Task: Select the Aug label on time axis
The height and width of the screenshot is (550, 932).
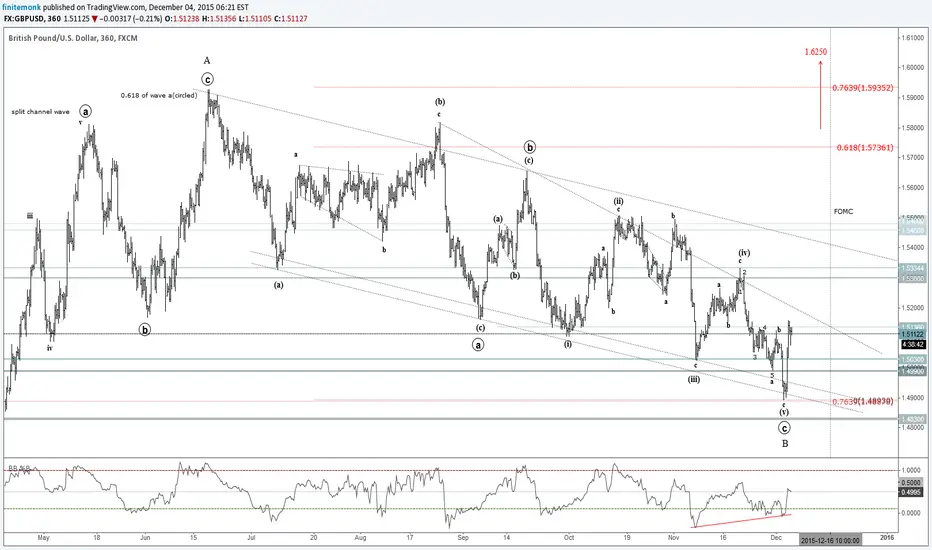Action: [x=360, y=538]
